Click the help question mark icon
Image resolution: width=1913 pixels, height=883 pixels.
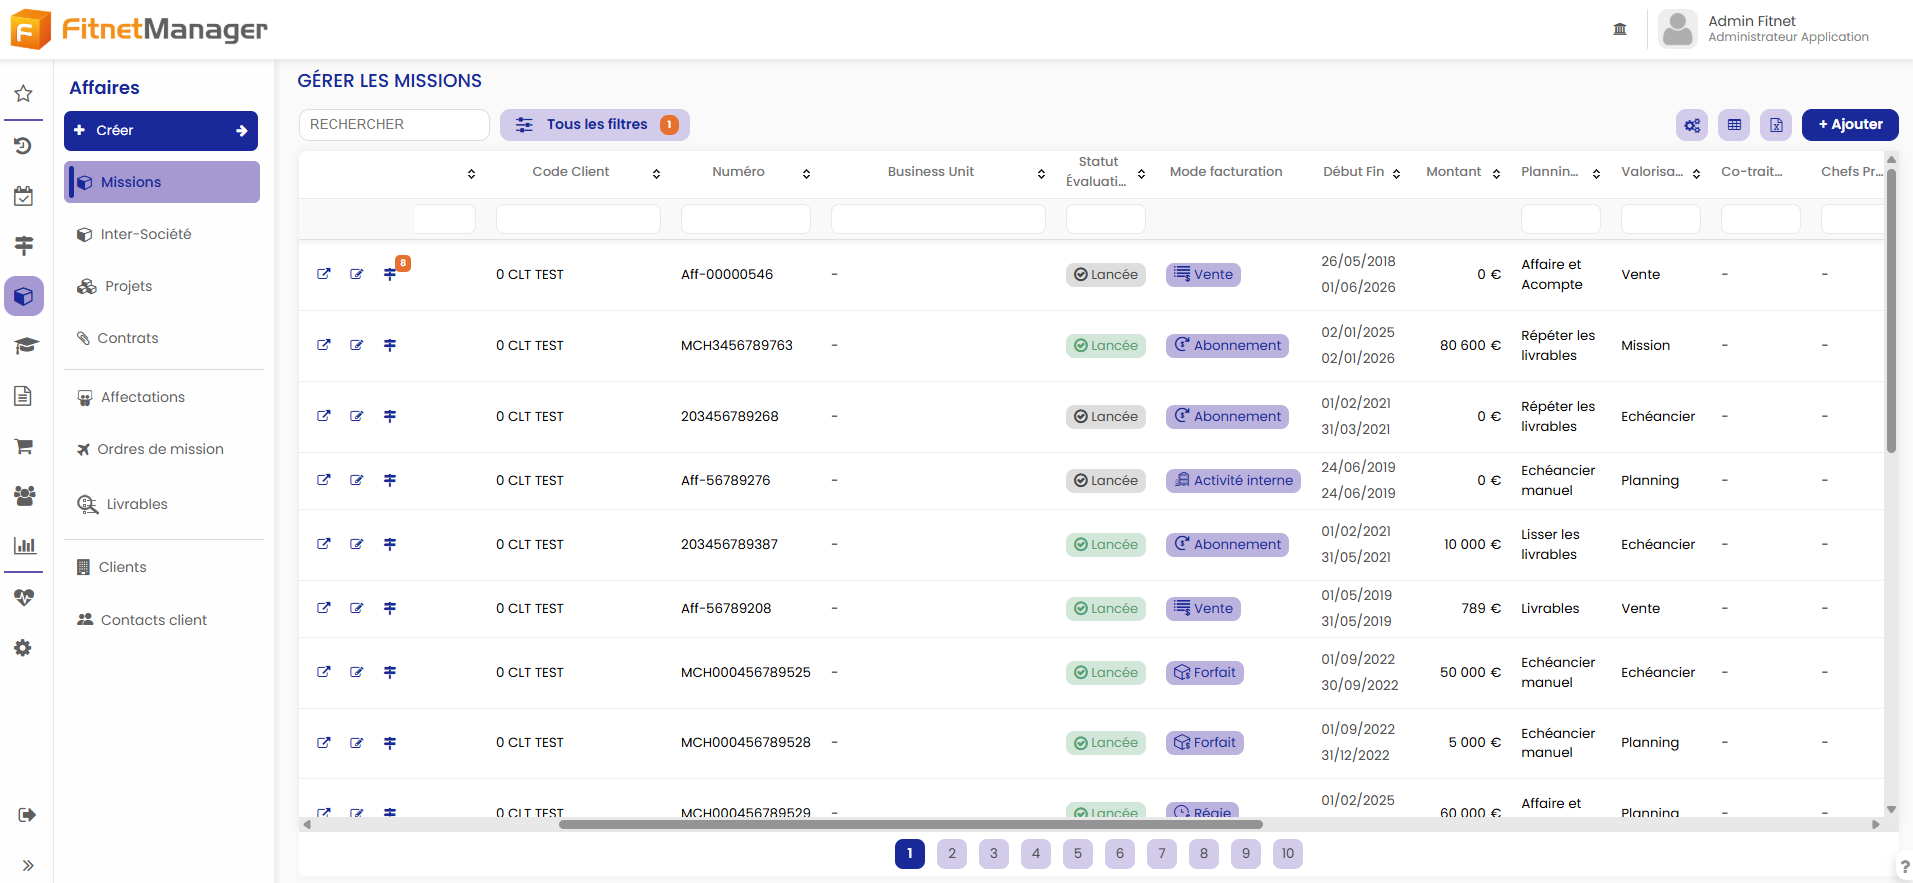pos(1904,867)
